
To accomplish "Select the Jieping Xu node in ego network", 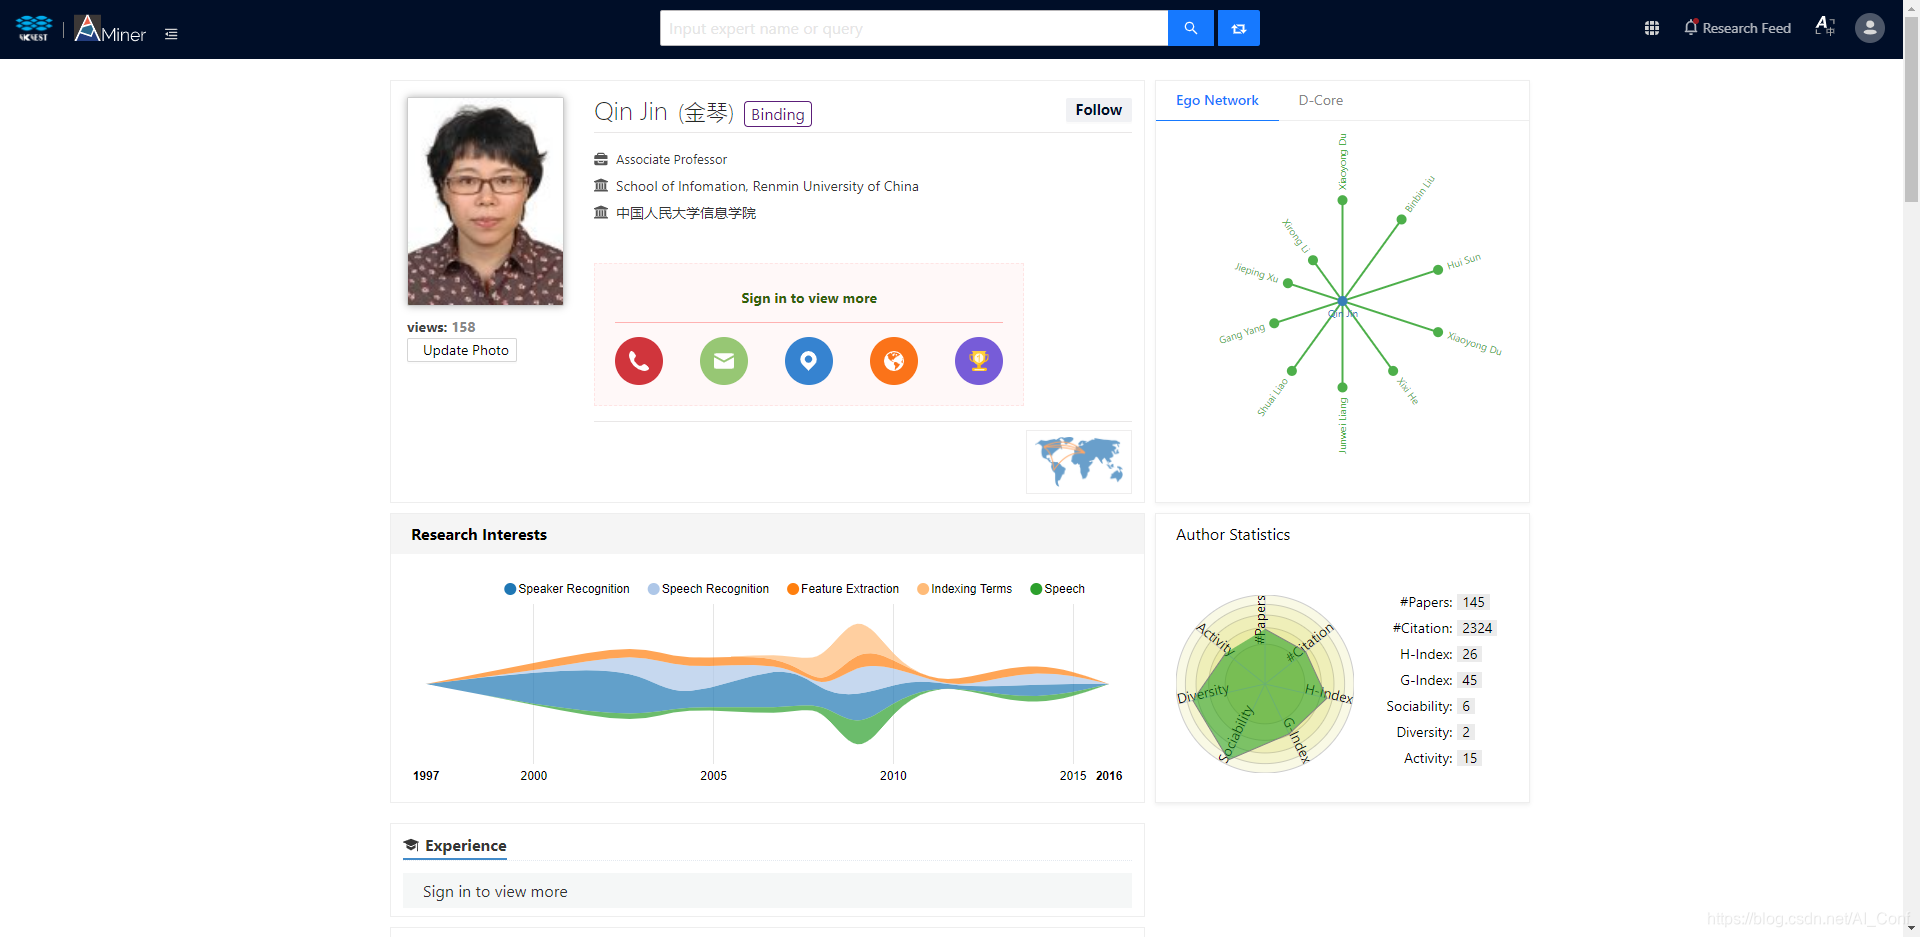I will pyautogui.click(x=1288, y=283).
